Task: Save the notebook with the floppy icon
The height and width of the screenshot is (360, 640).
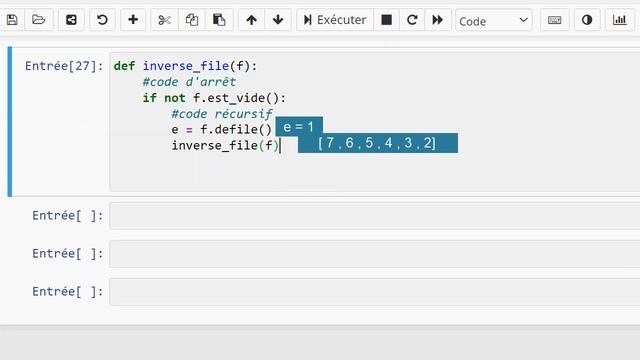Action: click(12, 20)
